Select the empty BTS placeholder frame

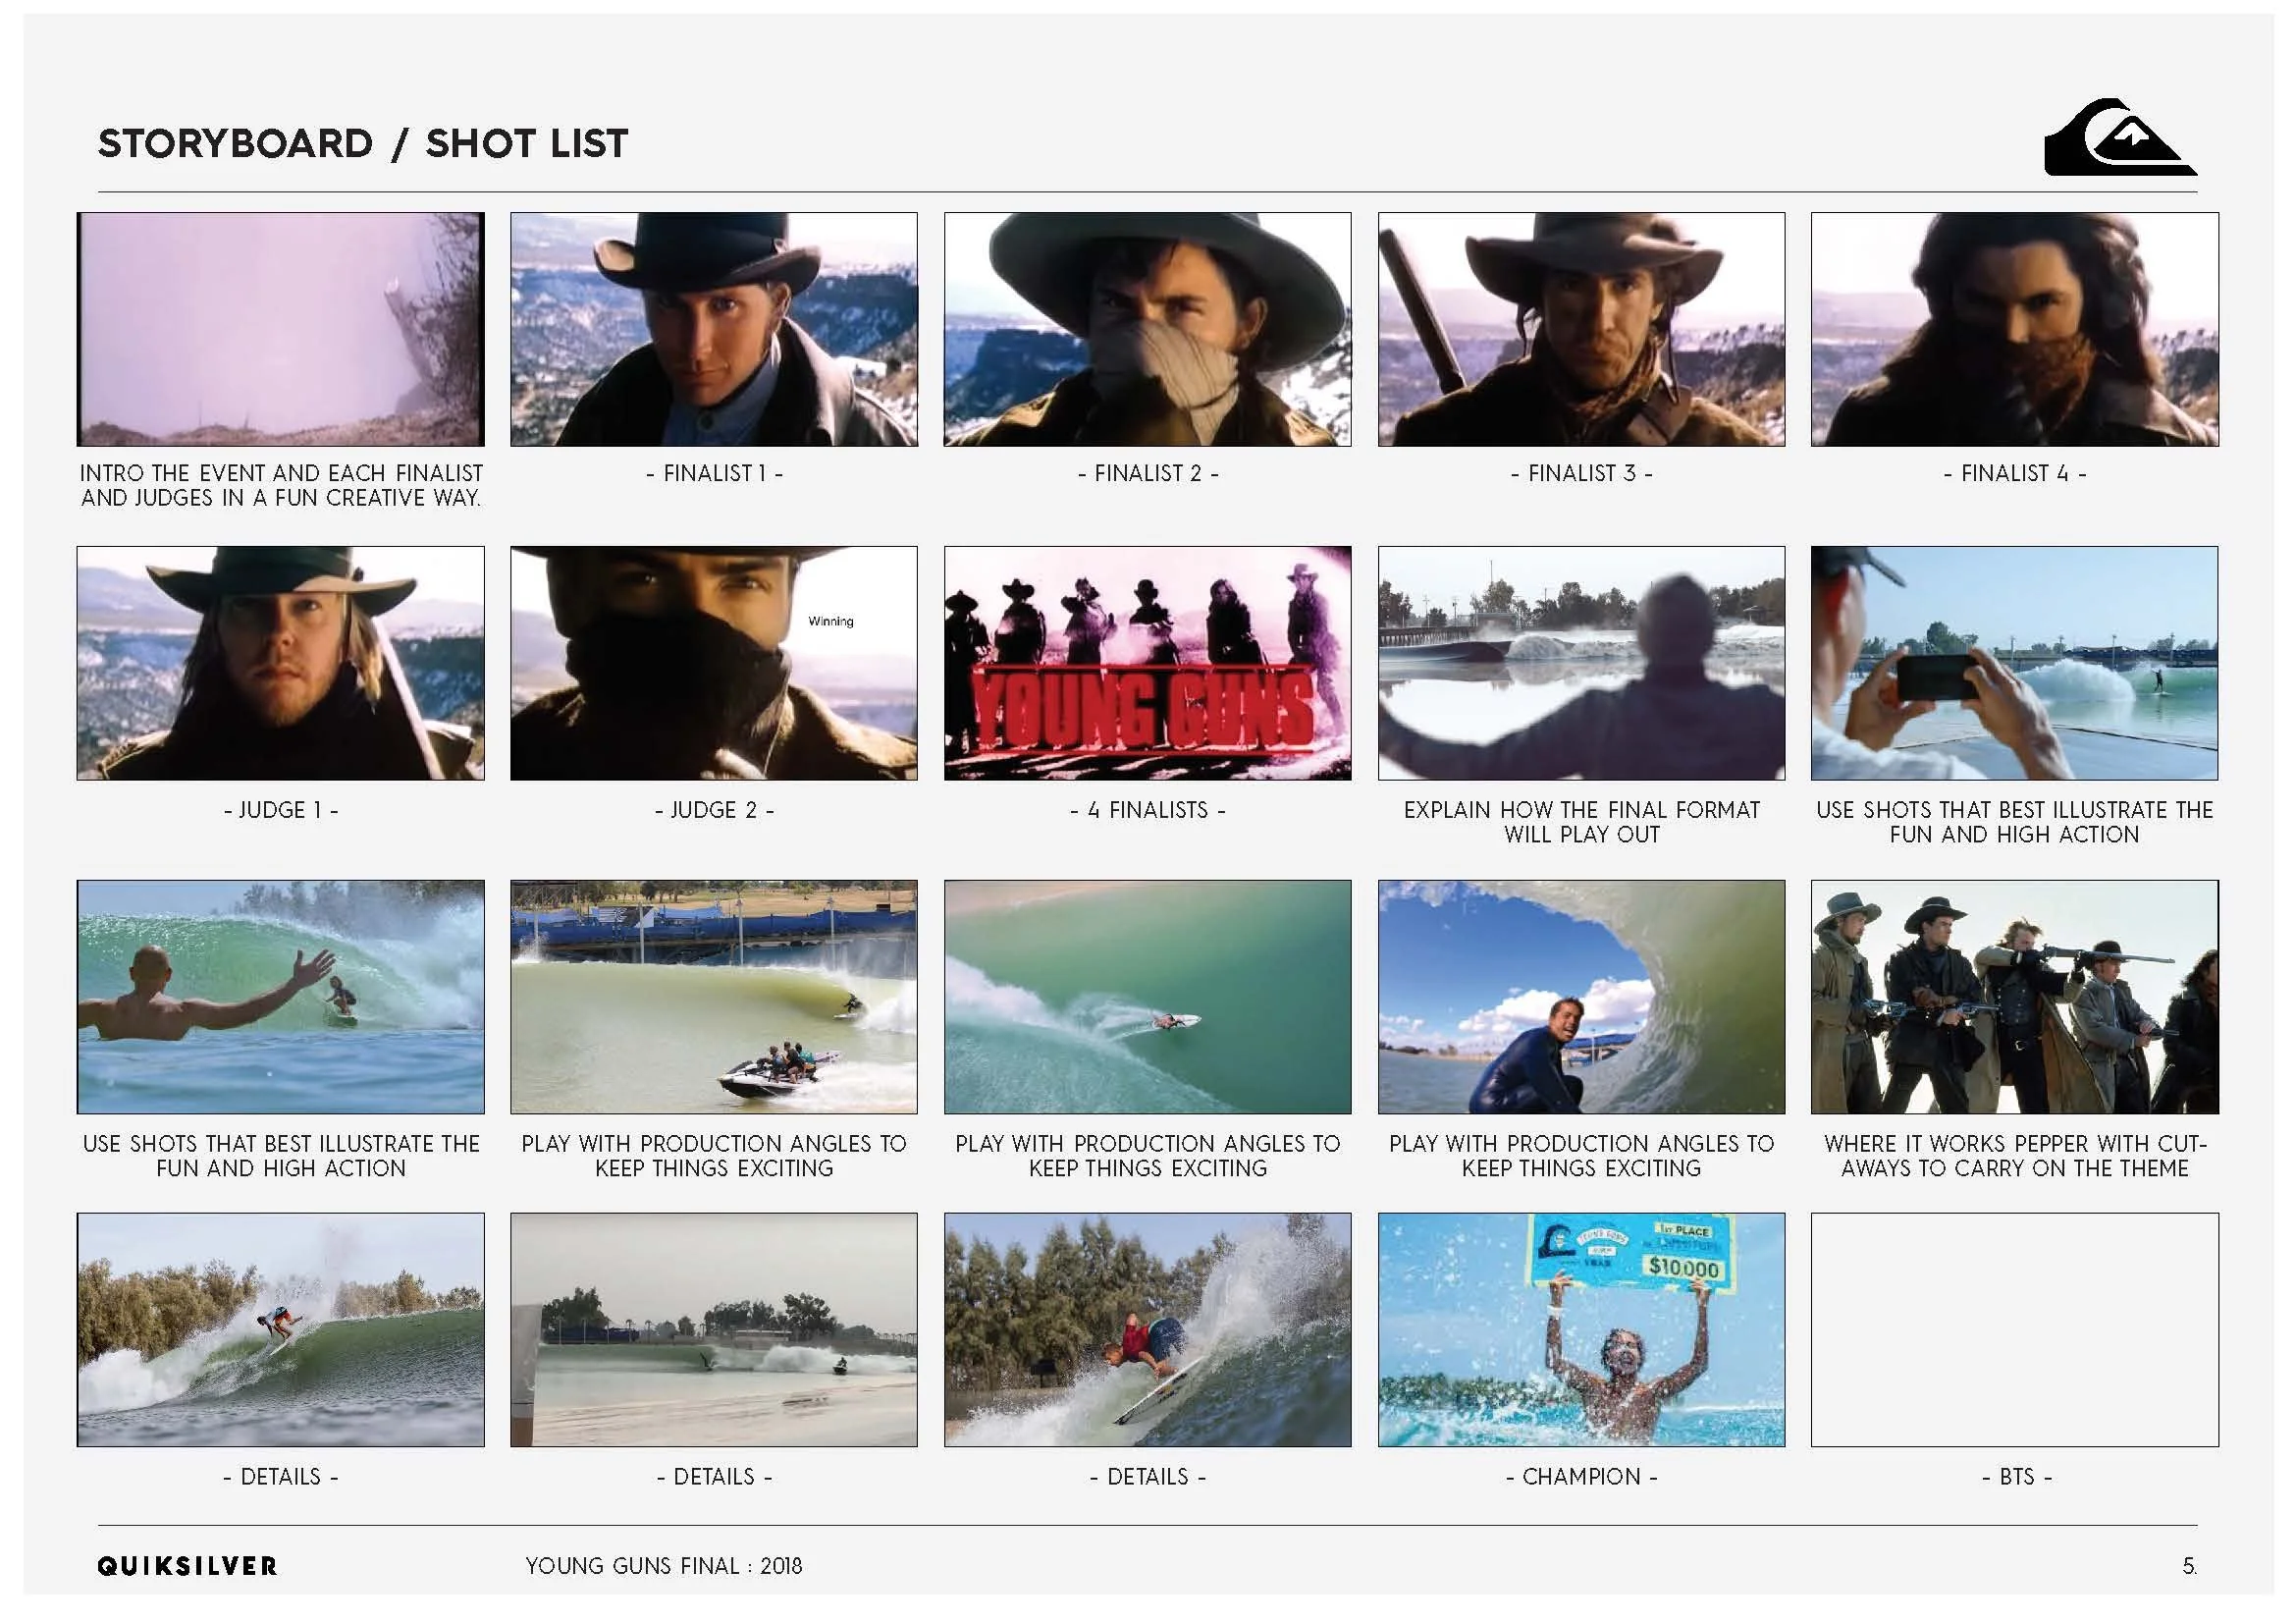(x=2015, y=1330)
